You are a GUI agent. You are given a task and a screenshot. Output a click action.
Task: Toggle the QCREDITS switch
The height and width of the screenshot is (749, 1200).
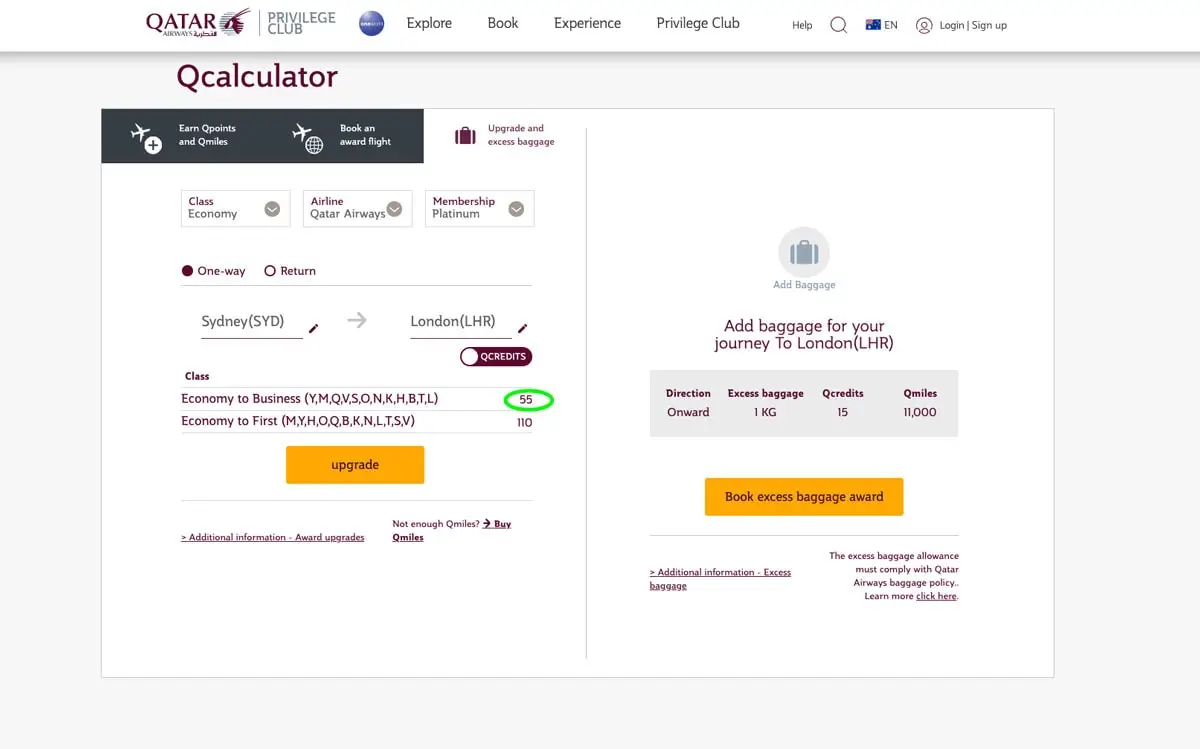pyautogui.click(x=496, y=356)
